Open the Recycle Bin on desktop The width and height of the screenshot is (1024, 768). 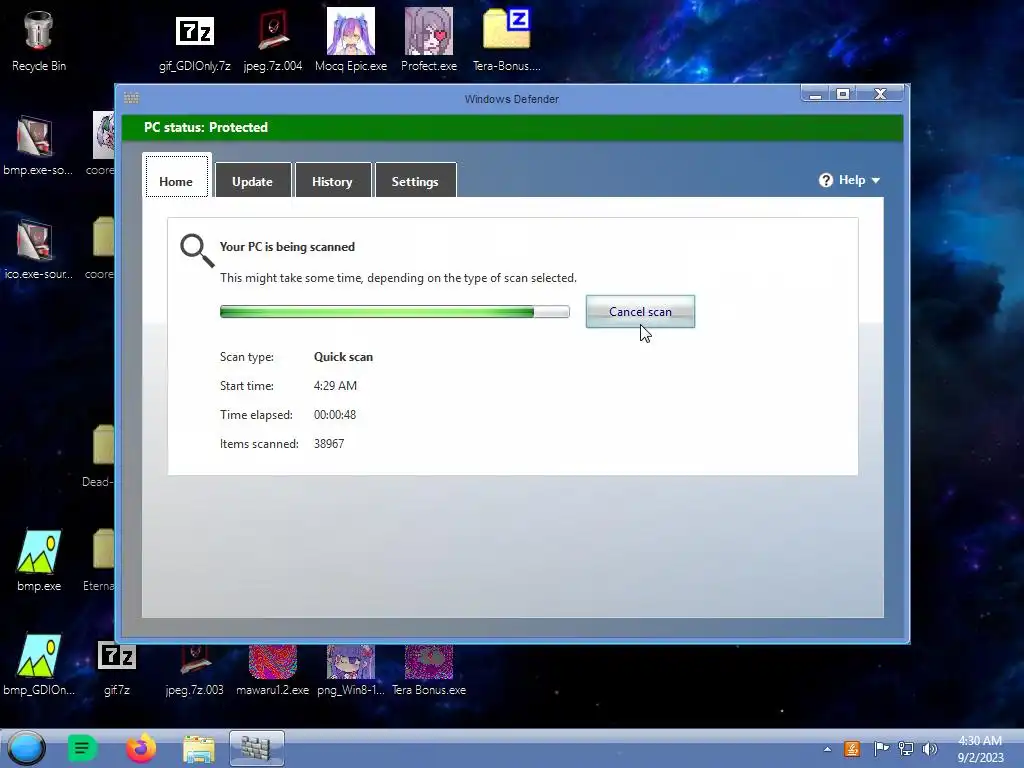(39, 40)
